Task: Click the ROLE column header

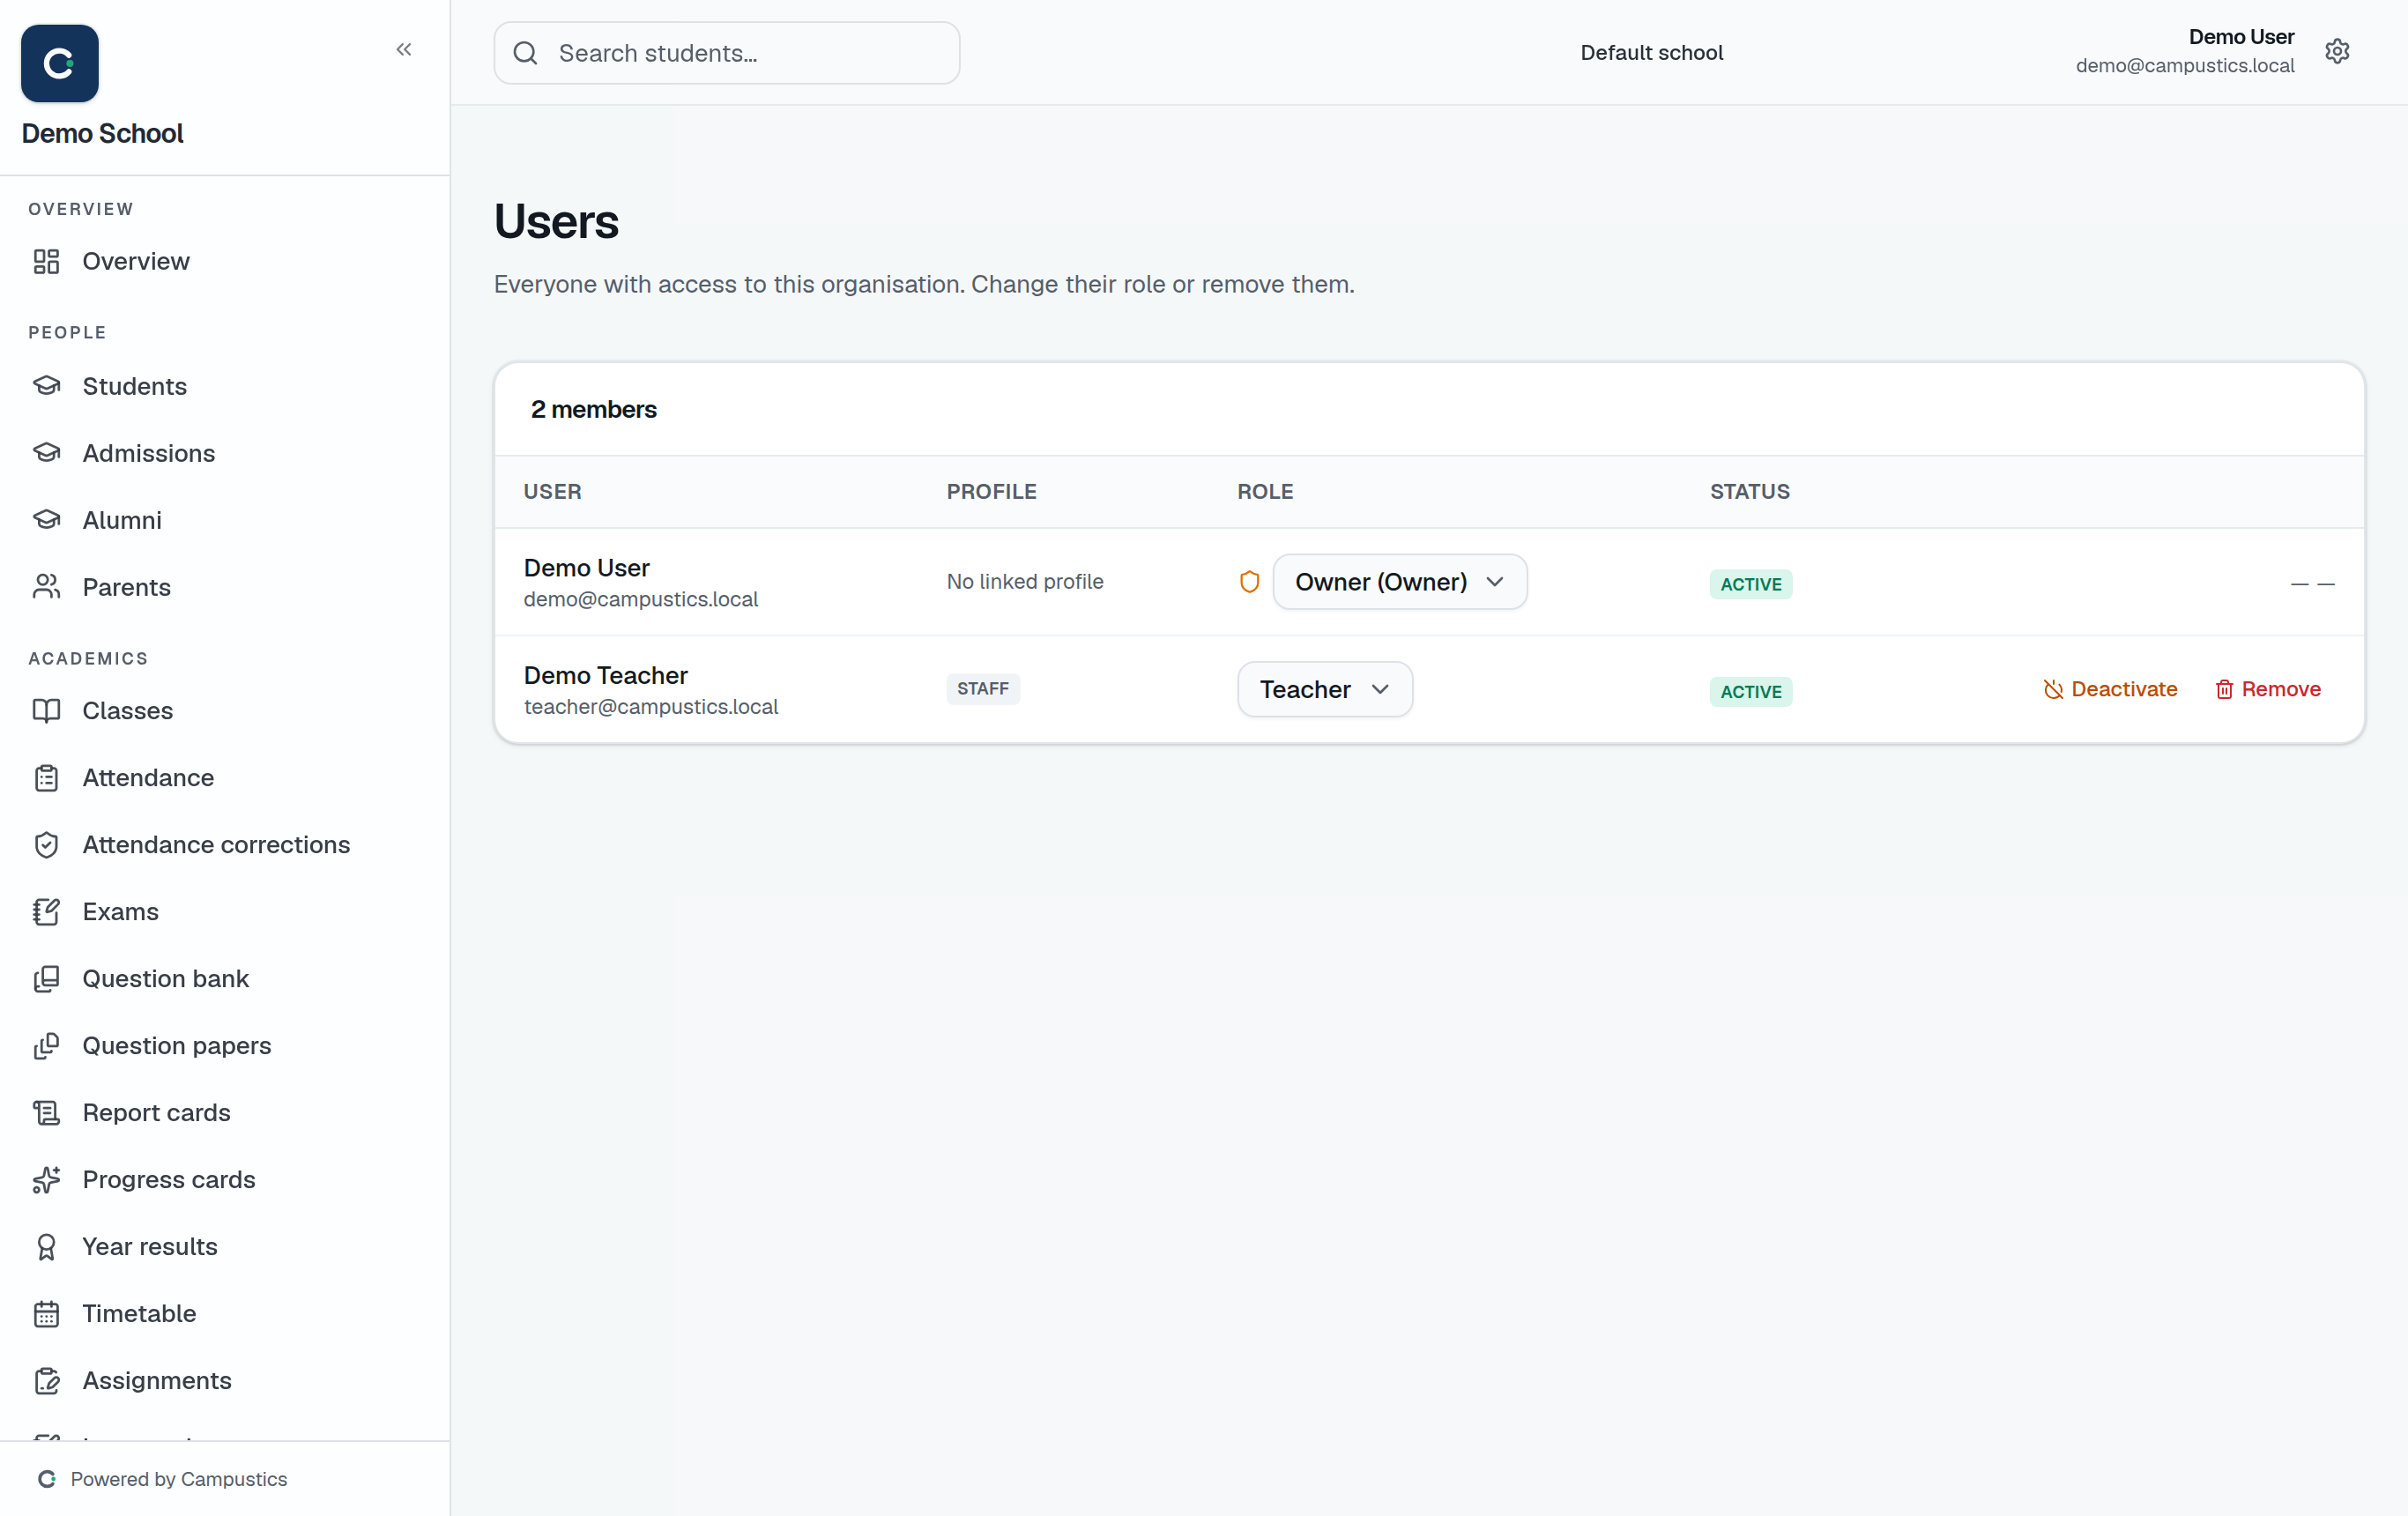Action: click(x=1265, y=492)
